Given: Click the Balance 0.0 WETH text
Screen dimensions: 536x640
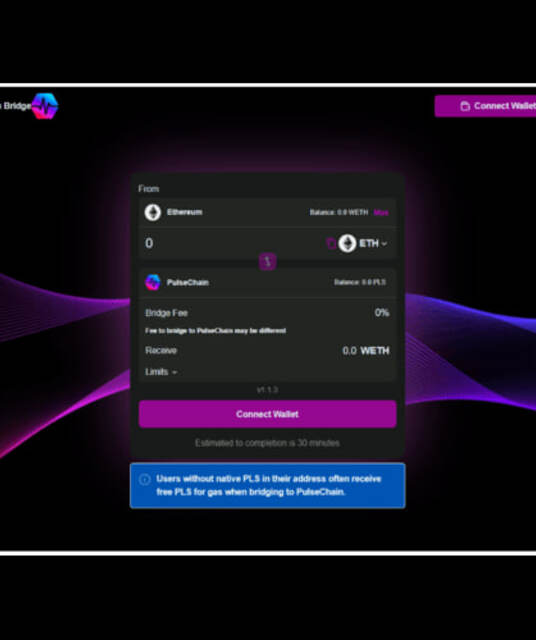Looking at the screenshot, I should [x=339, y=212].
